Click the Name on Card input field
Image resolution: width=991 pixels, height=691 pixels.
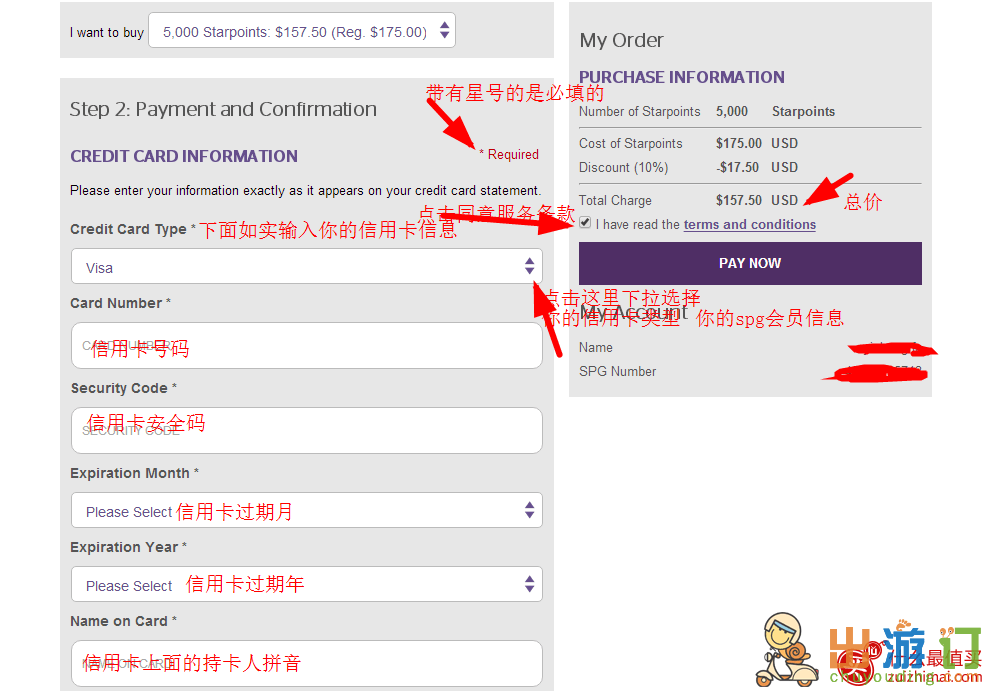click(x=307, y=663)
